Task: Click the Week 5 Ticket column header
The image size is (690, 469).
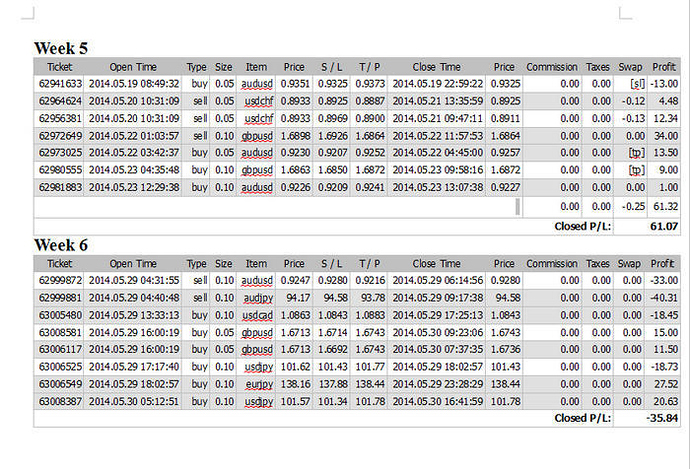Action: click(59, 67)
